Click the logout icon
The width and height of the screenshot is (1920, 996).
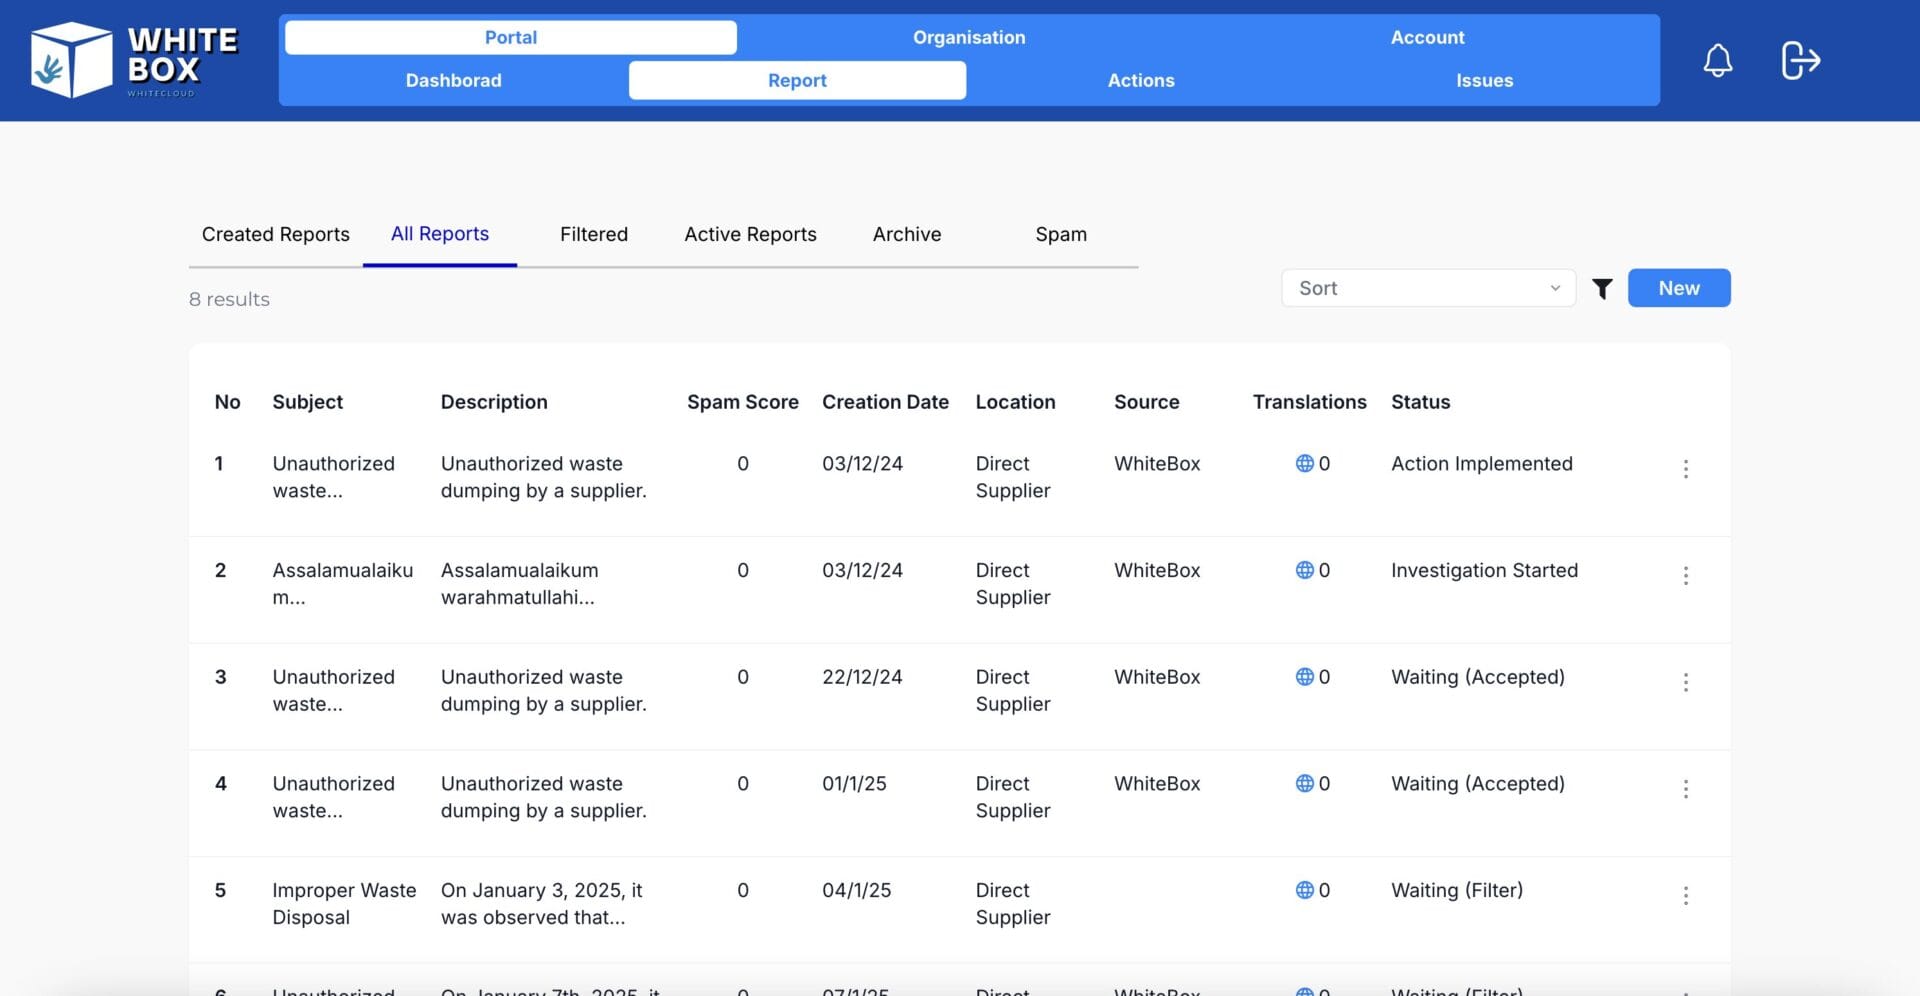pyautogui.click(x=1800, y=60)
